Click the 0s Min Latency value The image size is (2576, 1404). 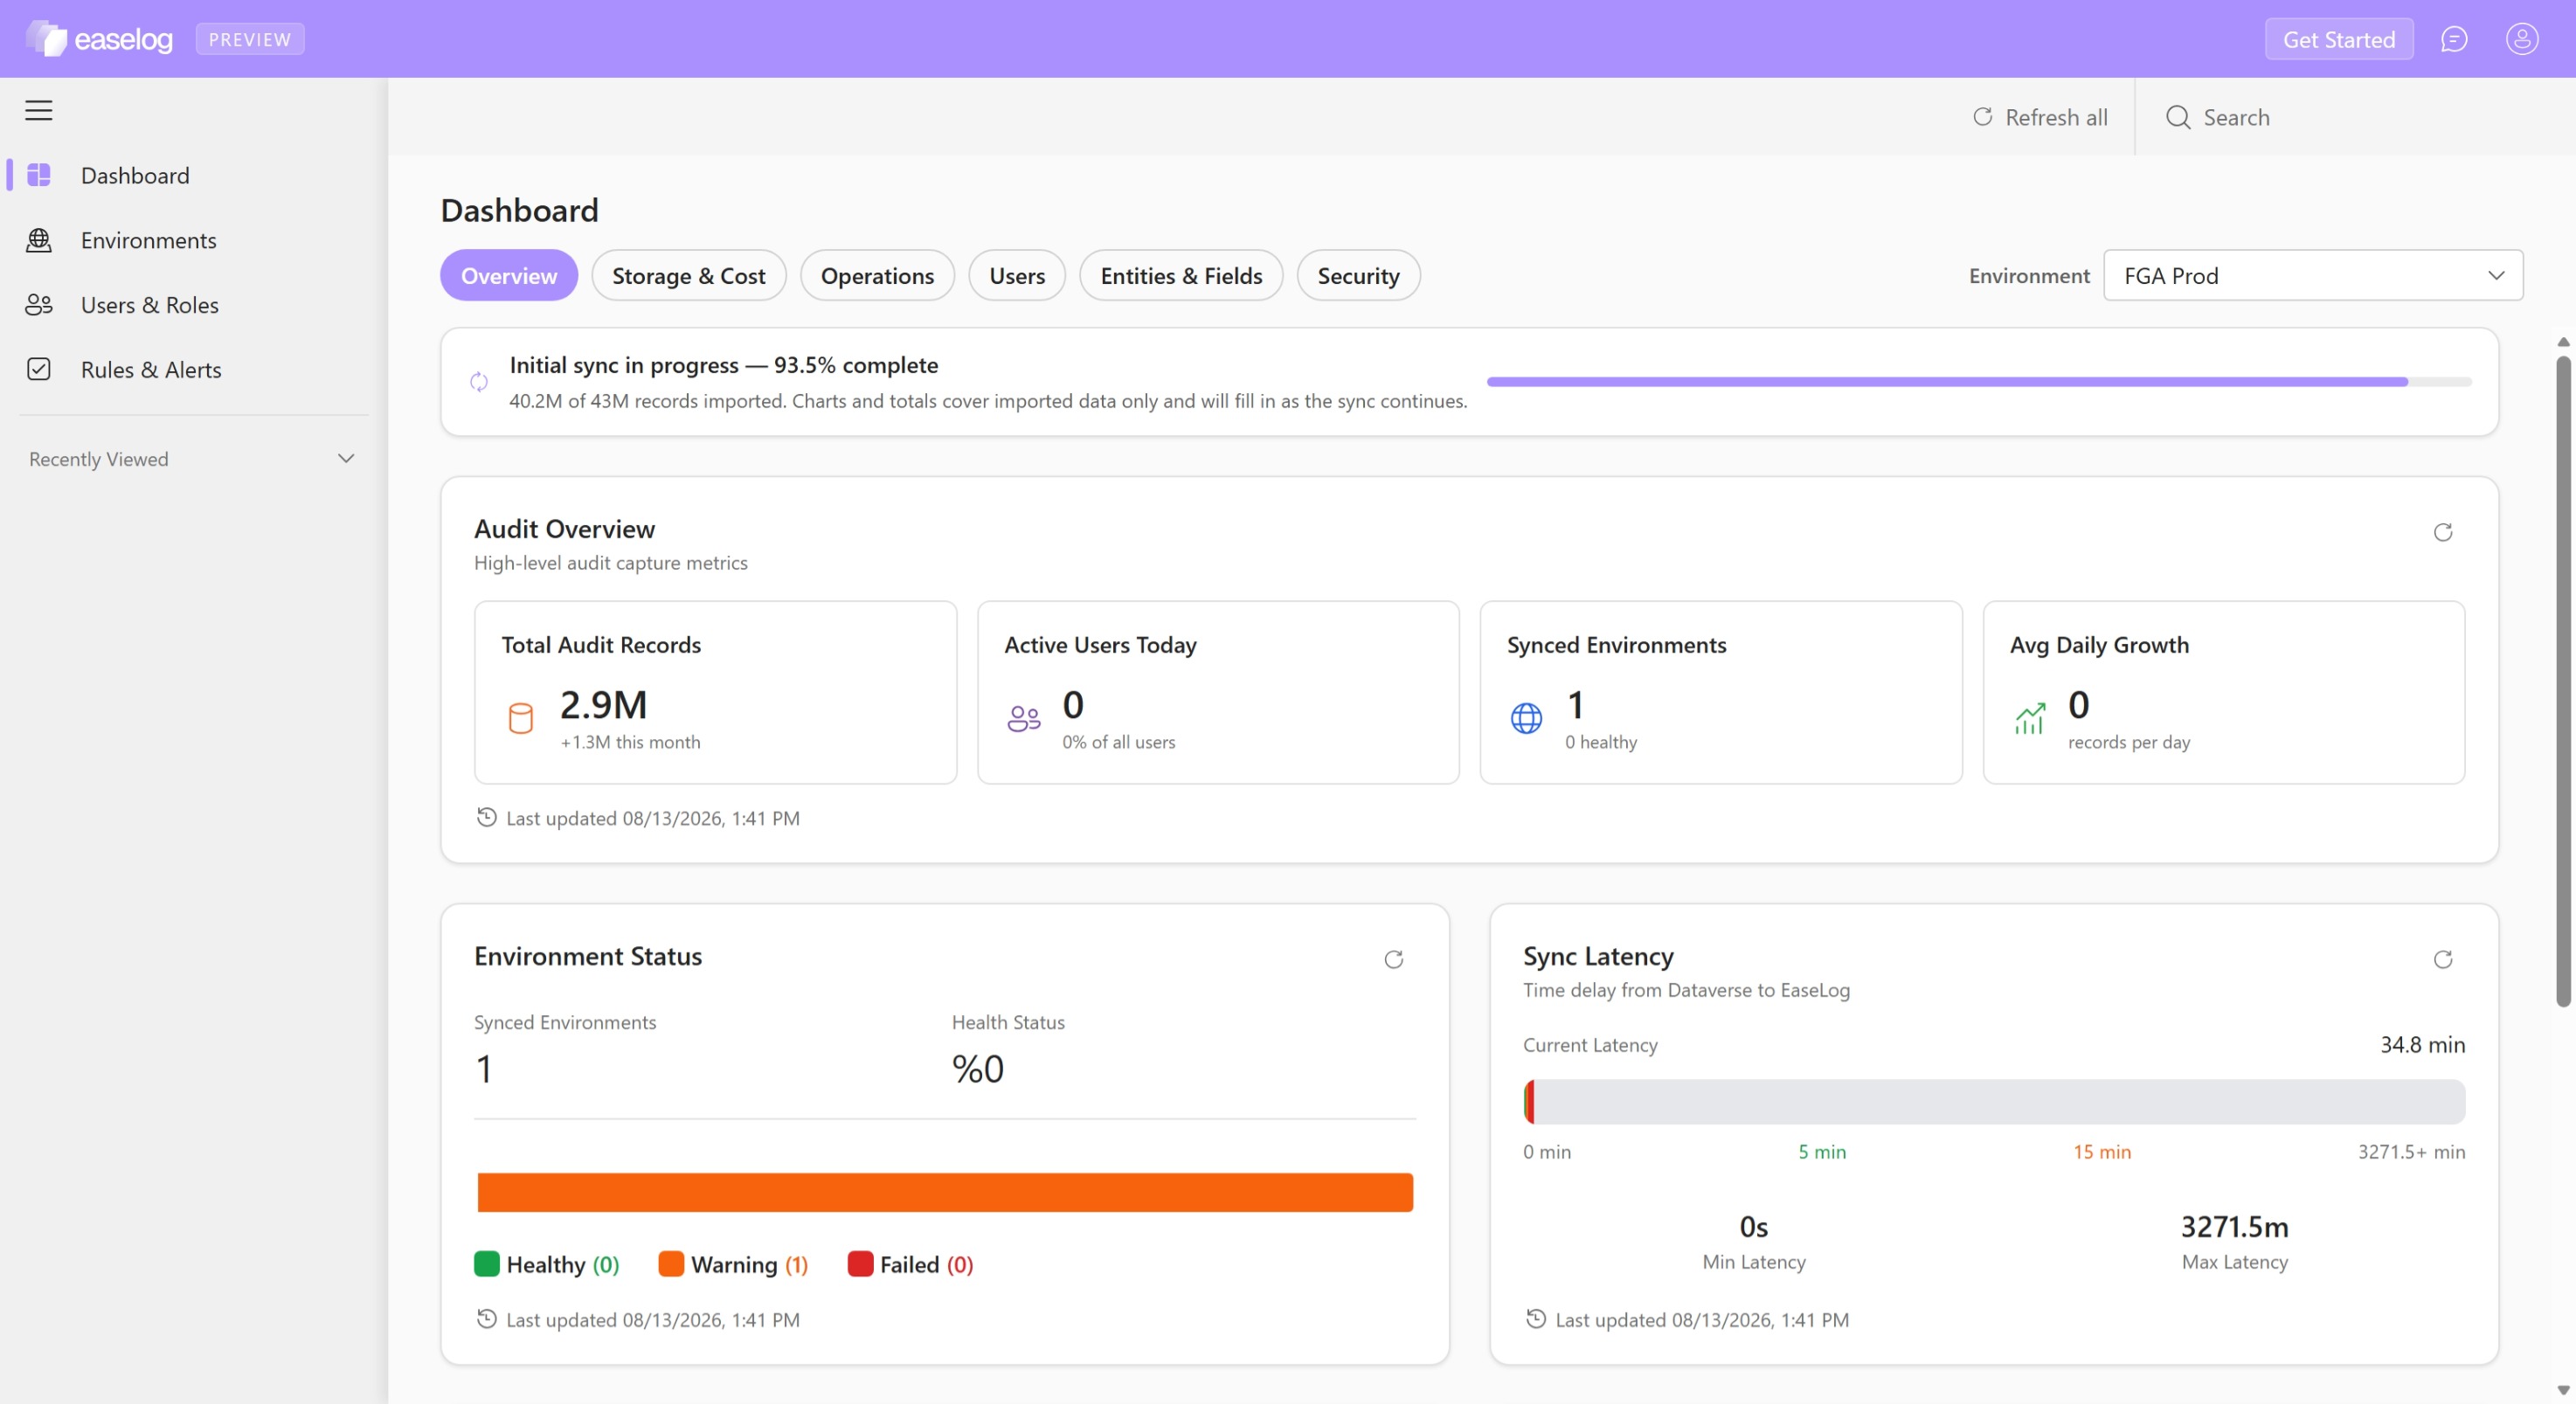[x=1754, y=1227]
